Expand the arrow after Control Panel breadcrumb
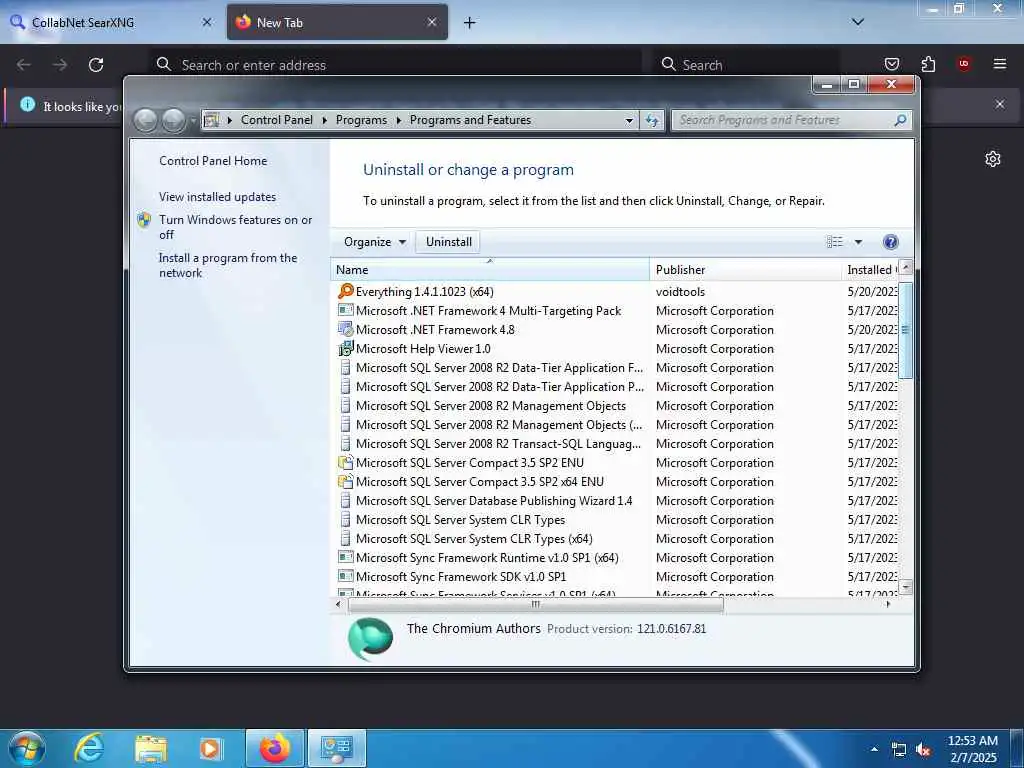1024x768 pixels. [x=325, y=120]
